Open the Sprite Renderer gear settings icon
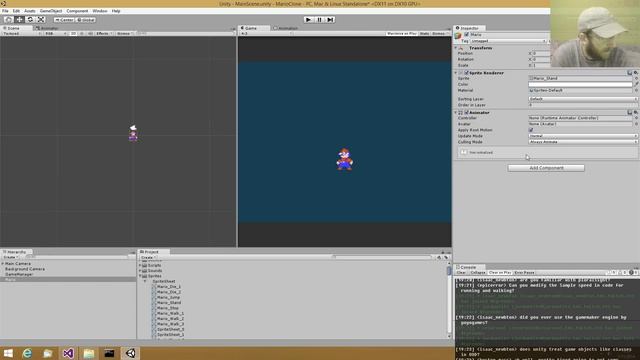640x360 pixels. pyautogui.click(x=636, y=73)
